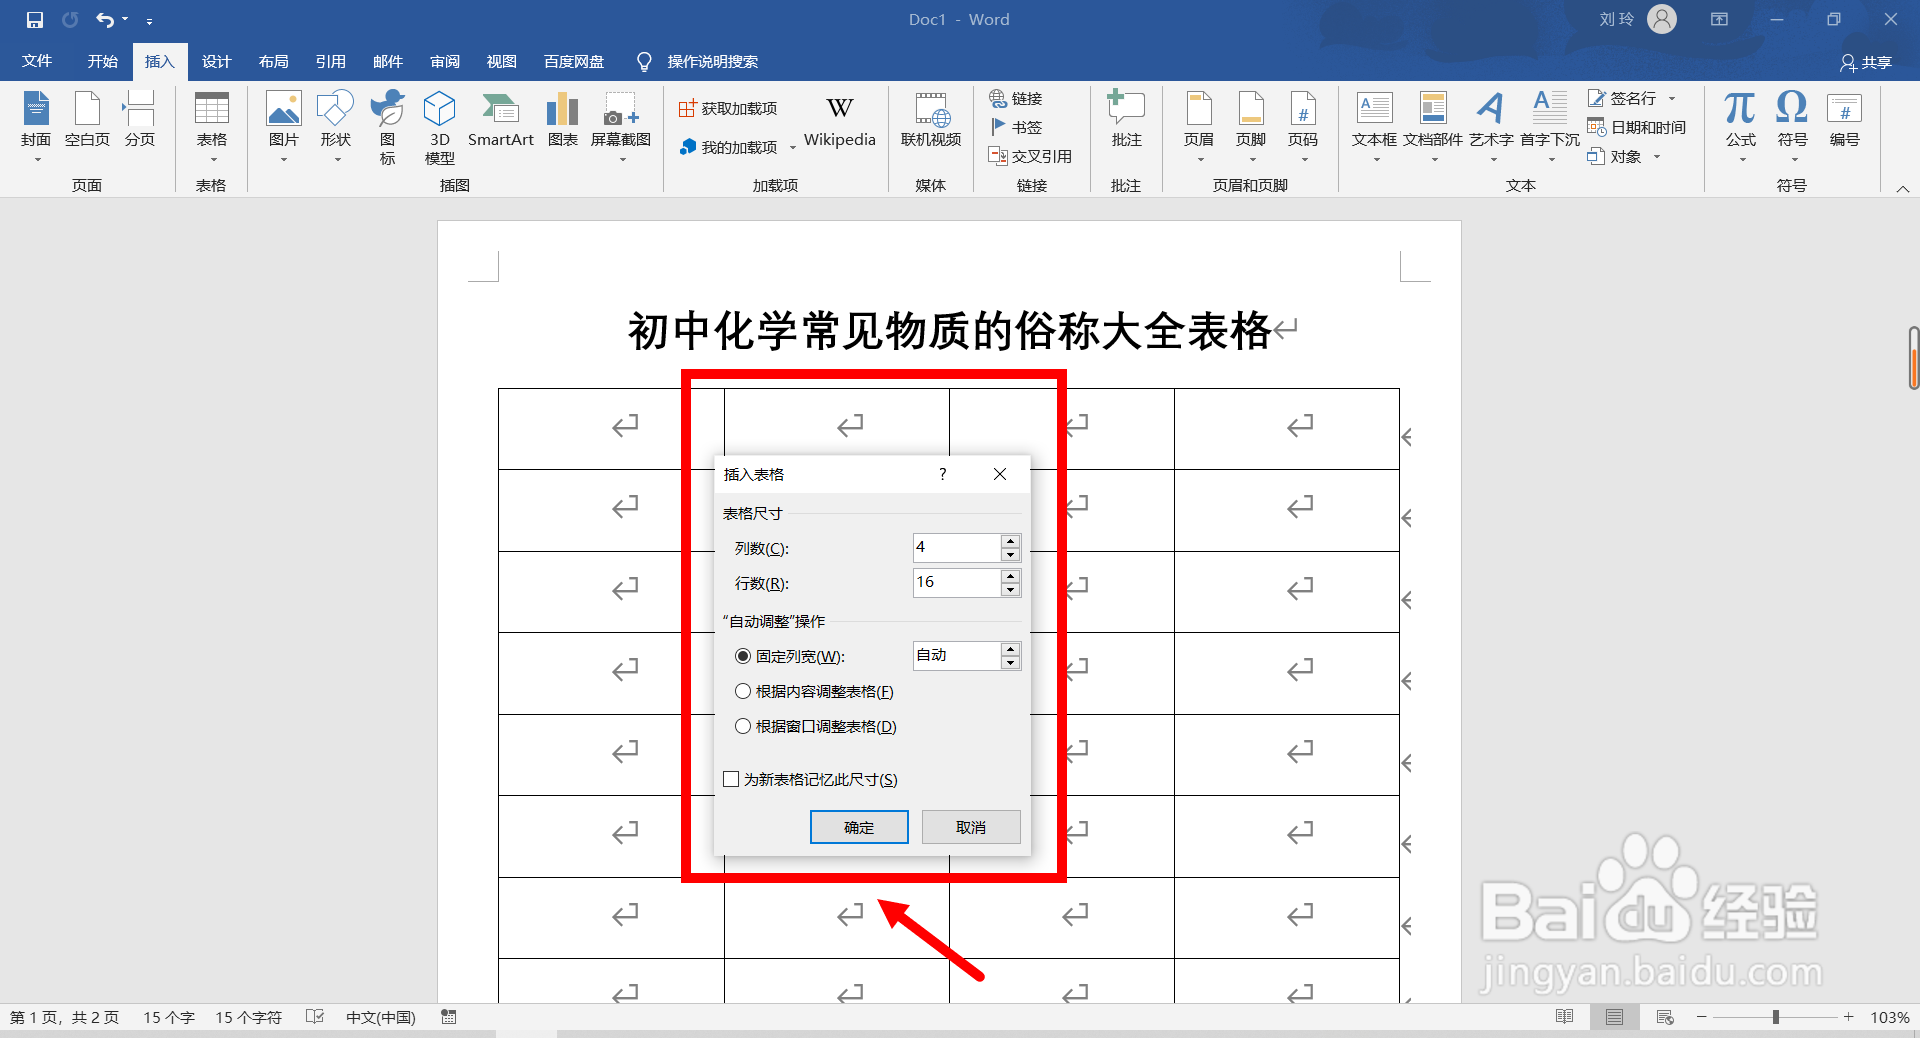The width and height of the screenshot is (1928, 1038).
Task: Select the SmartArt tool
Action: pos(500,120)
